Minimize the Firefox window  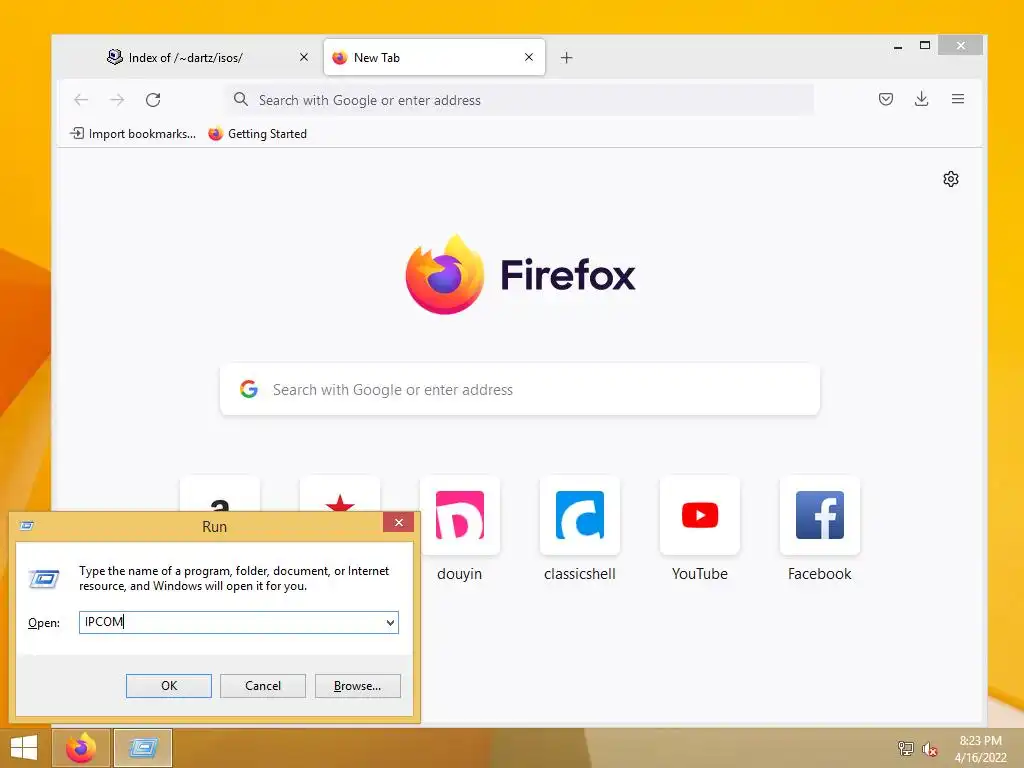[898, 46]
